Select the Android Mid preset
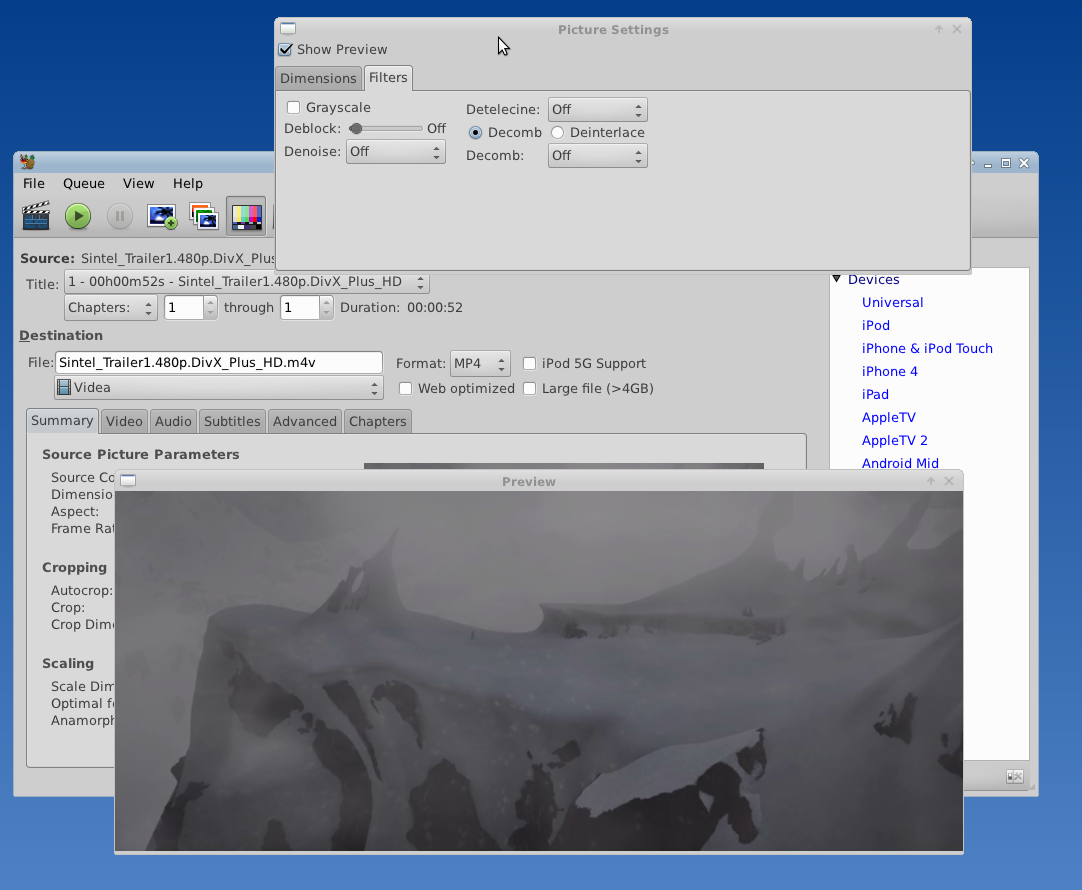The image size is (1082, 890). 900,463
